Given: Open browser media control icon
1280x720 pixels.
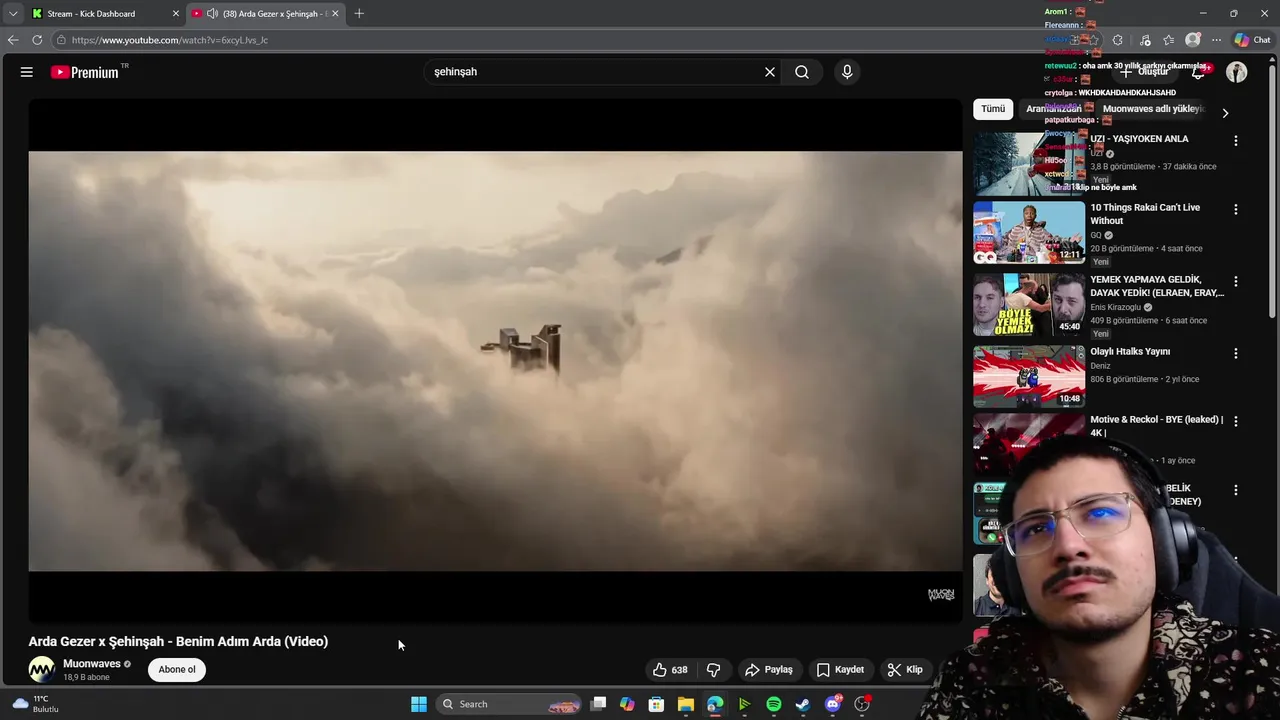Looking at the screenshot, I should (1145, 40).
